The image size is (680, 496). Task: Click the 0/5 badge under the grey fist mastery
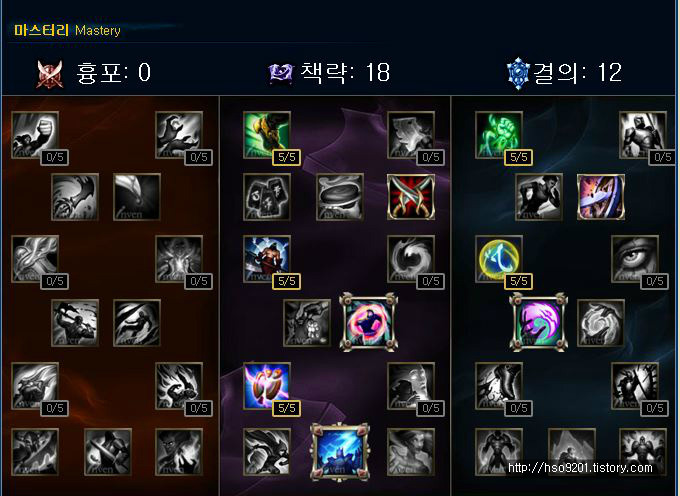pos(55,157)
